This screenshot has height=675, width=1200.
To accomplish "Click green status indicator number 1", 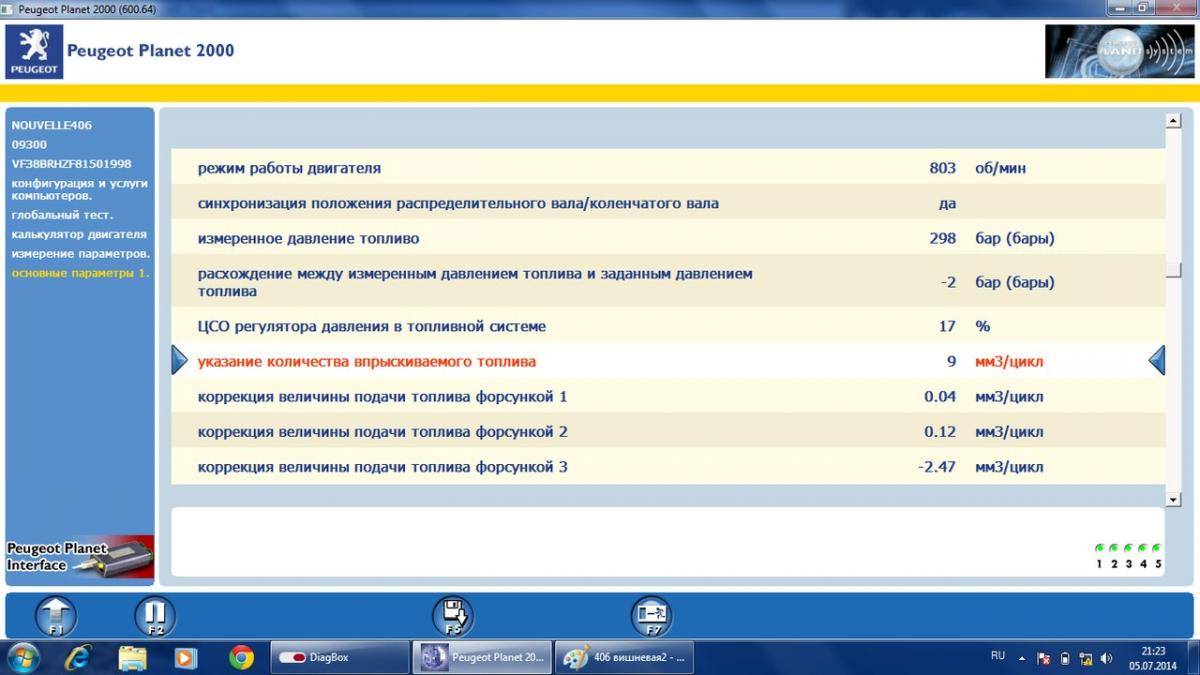I will pos(1099,548).
